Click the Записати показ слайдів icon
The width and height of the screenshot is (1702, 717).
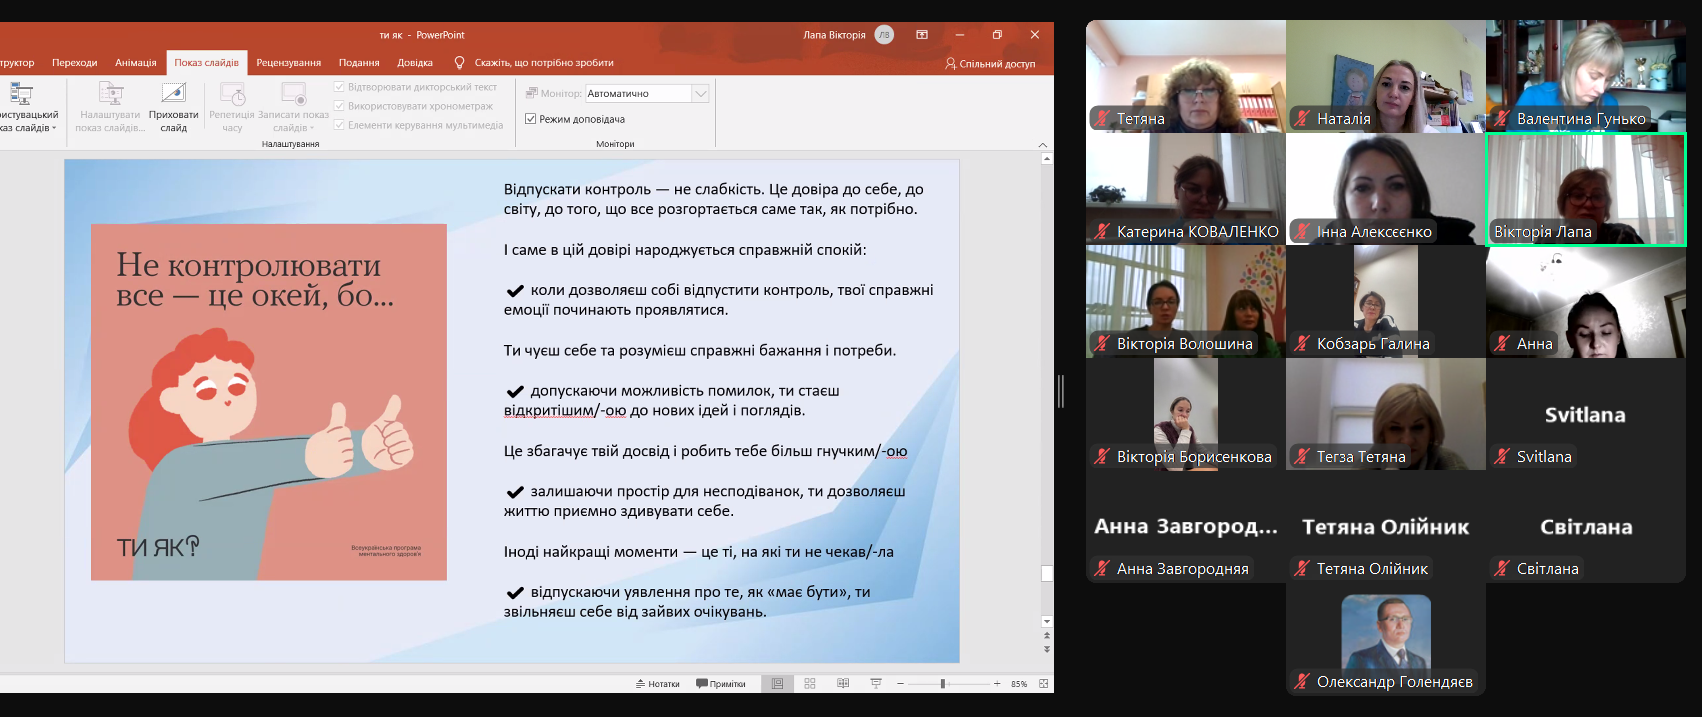pyautogui.click(x=293, y=94)
